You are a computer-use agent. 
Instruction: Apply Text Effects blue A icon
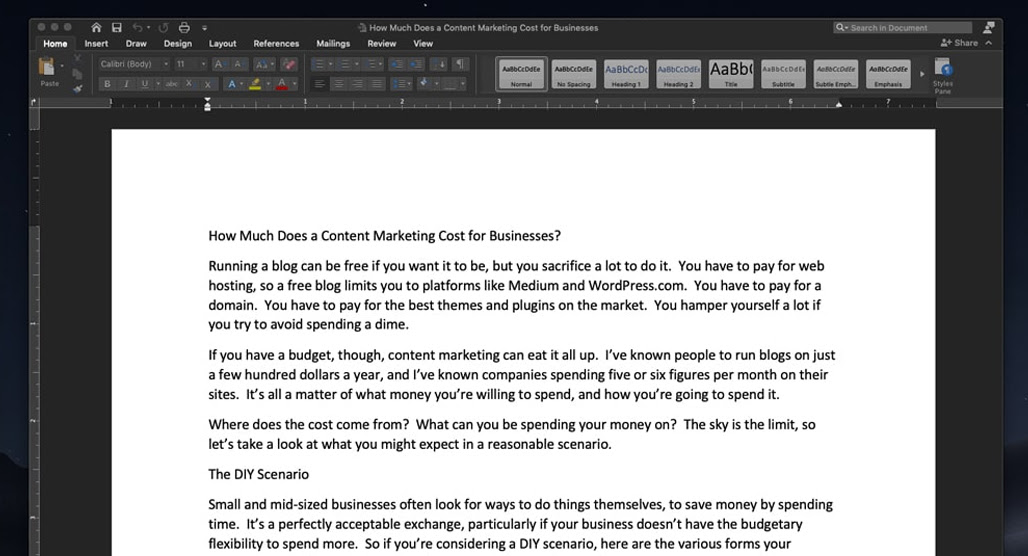point(231,84)
